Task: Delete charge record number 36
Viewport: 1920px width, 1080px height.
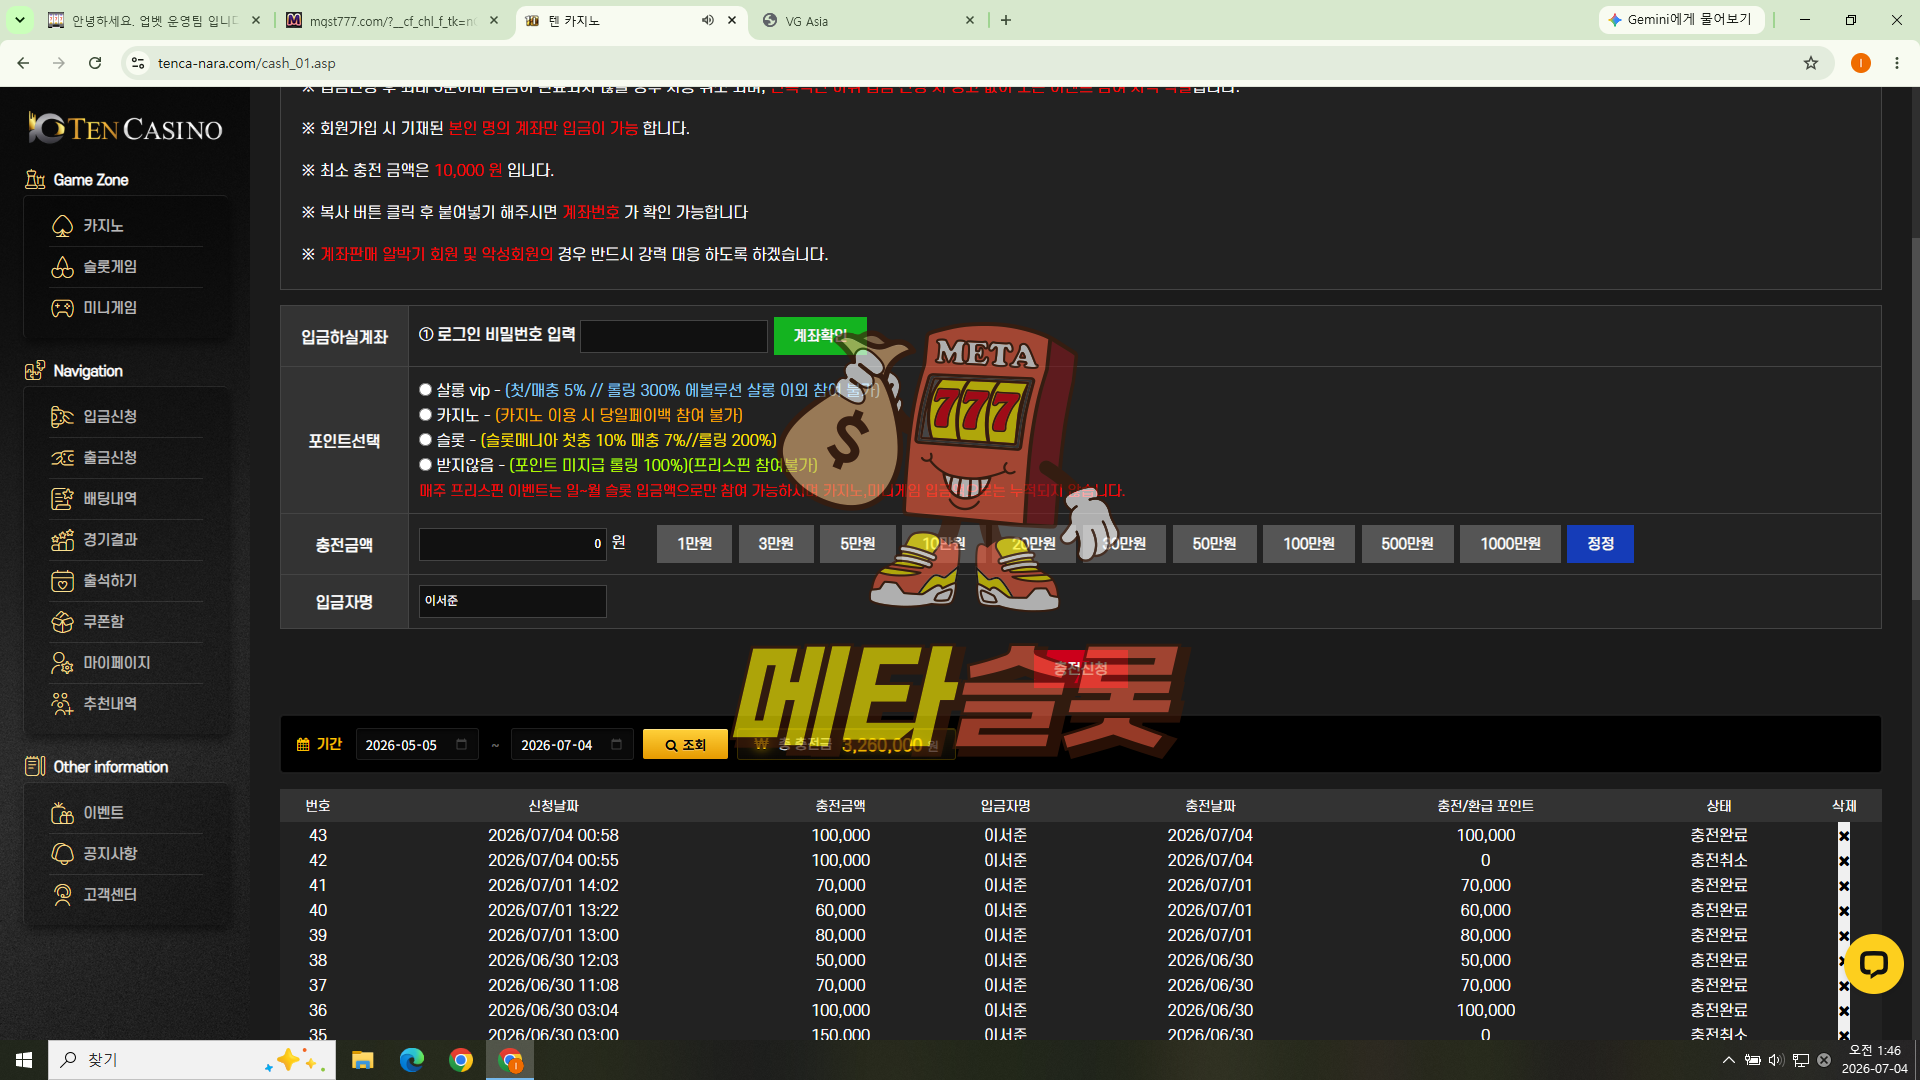Action: coord(1844,1011)
